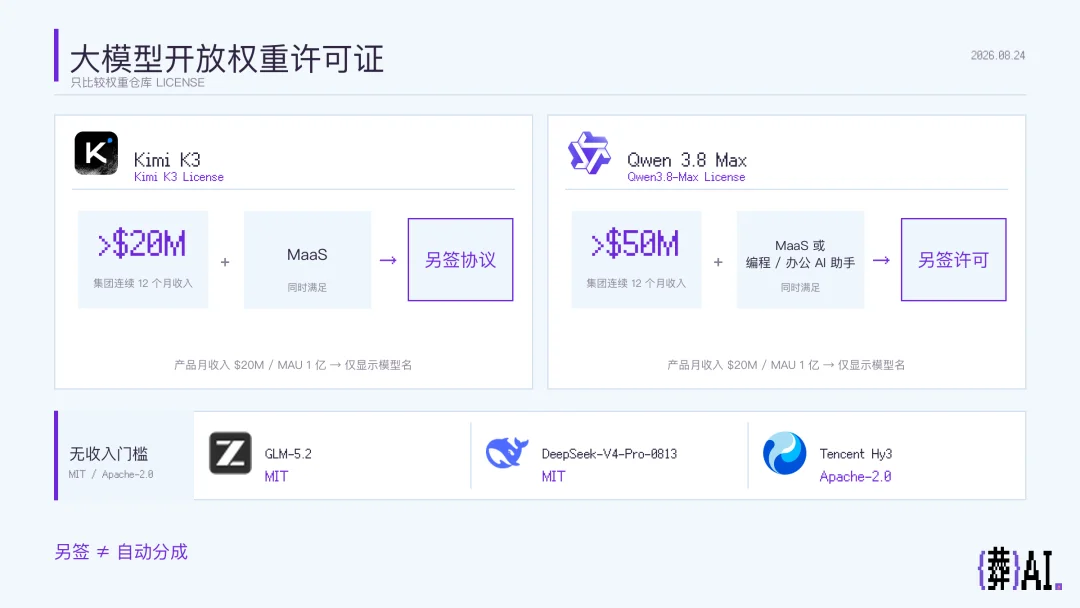The width and height of the screenshot is (1080, 608).
Task: Click the 同时满足 text in Kimi panel
Action: coord(307,287)
